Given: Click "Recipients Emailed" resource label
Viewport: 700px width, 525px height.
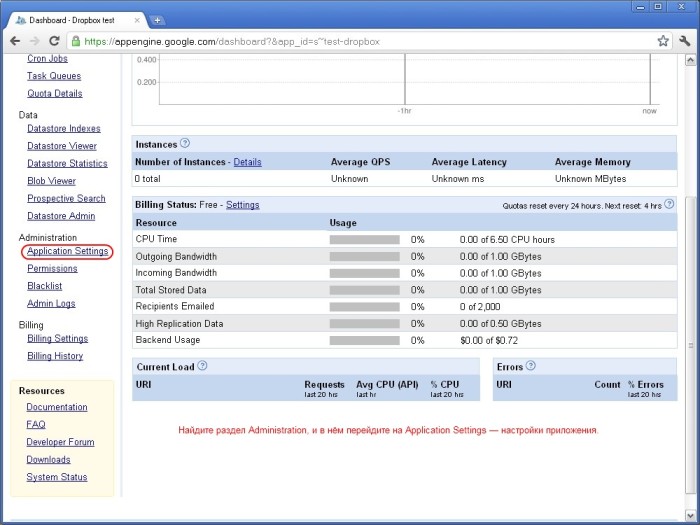Looking at the screenshot, I should pos(175,306).
